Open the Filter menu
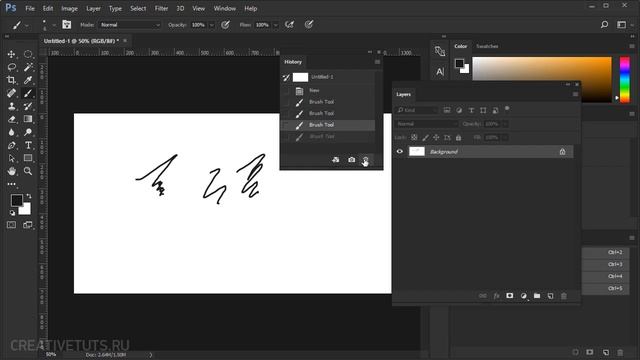640x360 pixels. pyautogui.click(x=161, y=8)
